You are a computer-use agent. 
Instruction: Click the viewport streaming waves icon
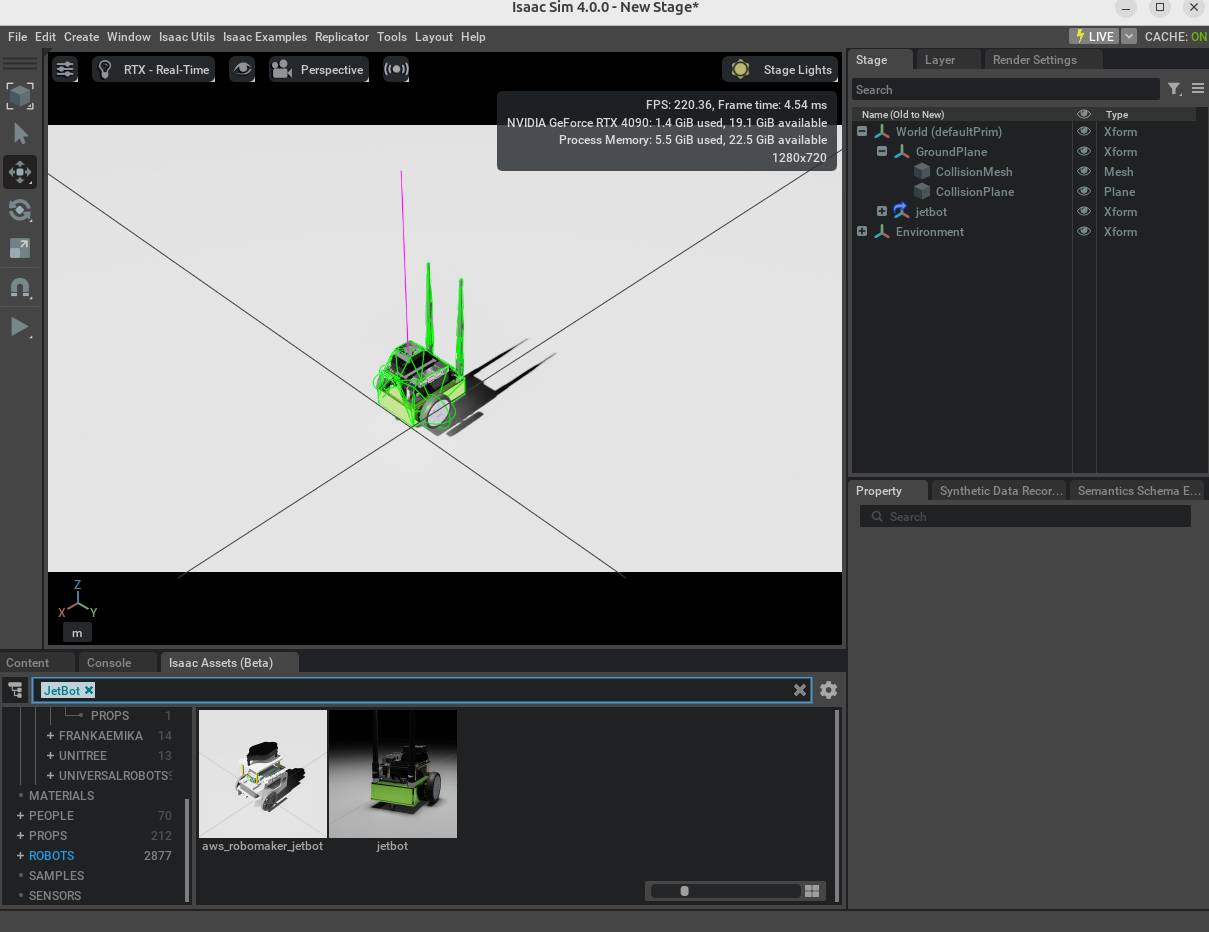[397, 69]
